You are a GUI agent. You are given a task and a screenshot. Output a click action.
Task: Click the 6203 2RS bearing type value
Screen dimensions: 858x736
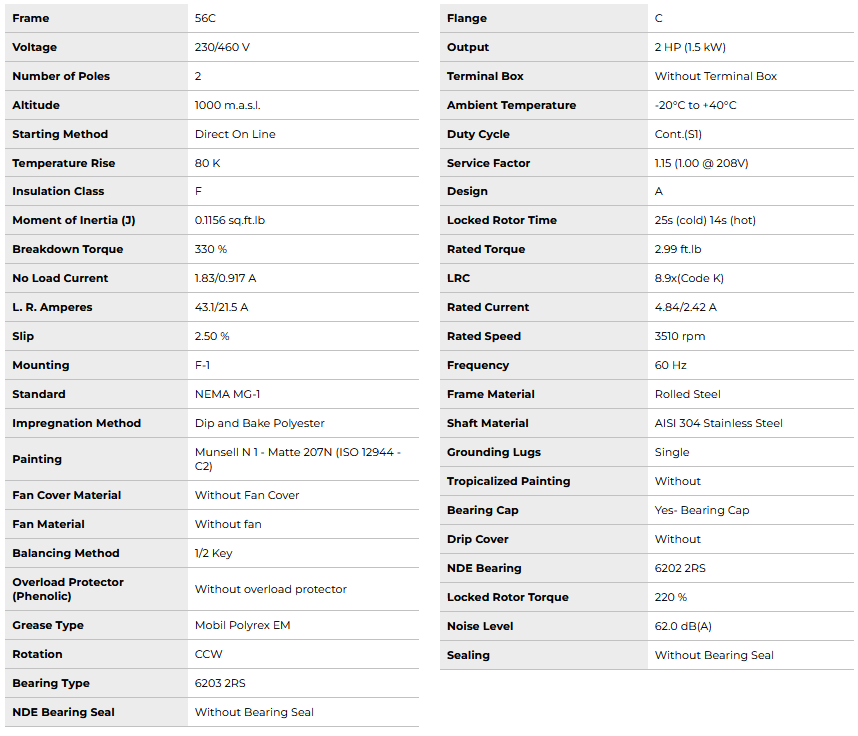(220, 683)
